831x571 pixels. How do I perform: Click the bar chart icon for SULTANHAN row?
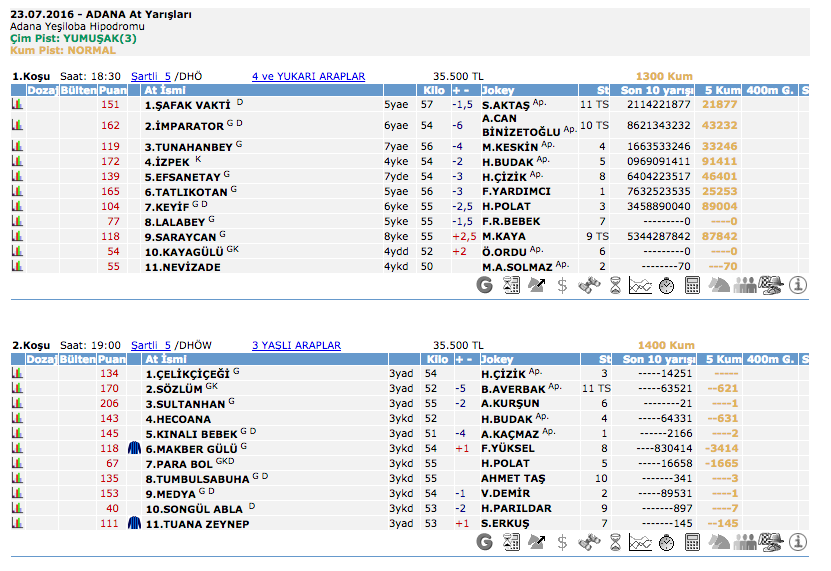point(17,404)
